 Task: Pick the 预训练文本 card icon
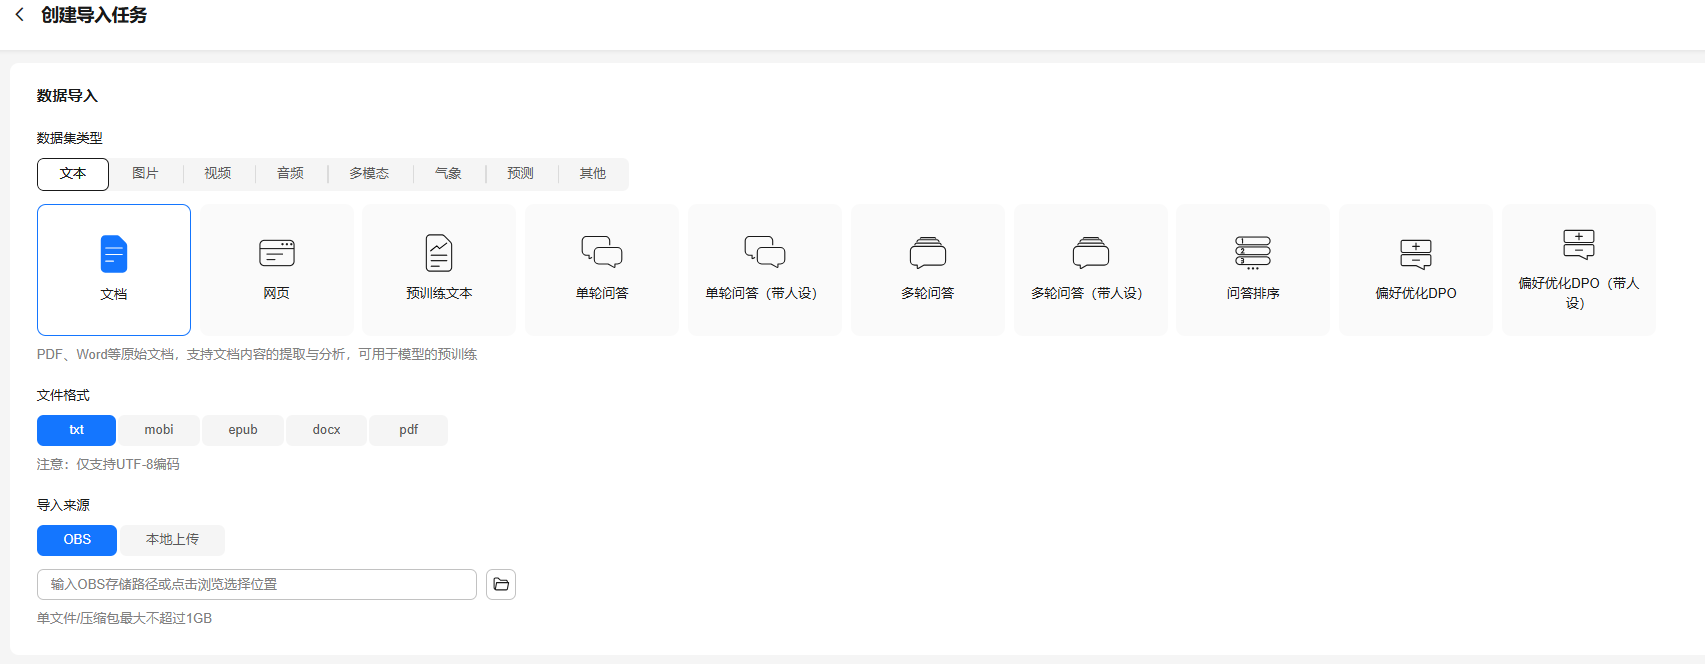pyautogui.click(x=439, y=253)
